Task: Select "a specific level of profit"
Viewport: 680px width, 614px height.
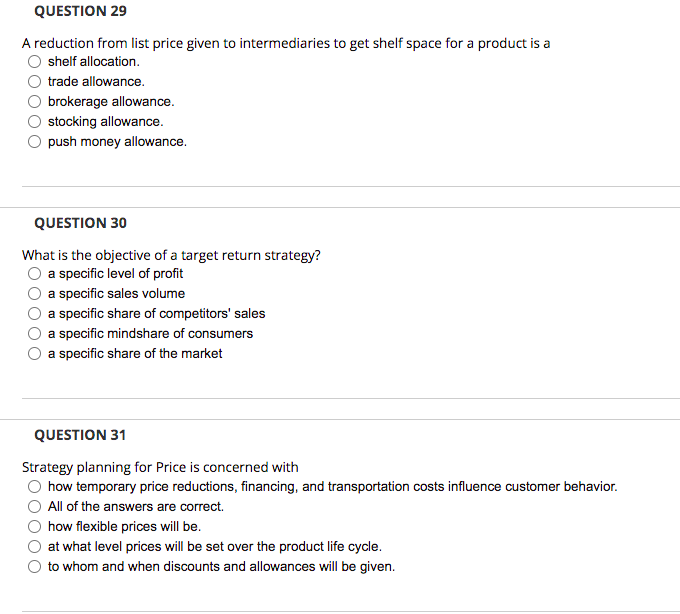Action: (35, 274)
